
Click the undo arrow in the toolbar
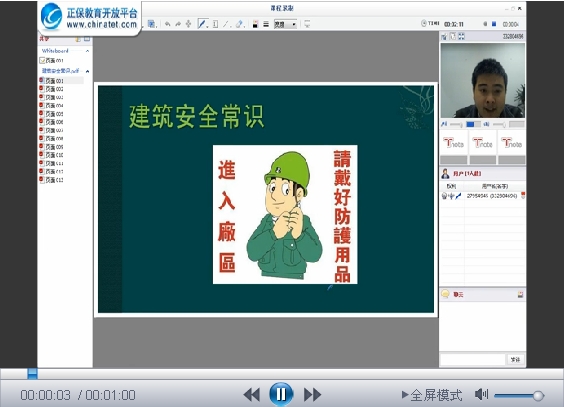(168, 24)
